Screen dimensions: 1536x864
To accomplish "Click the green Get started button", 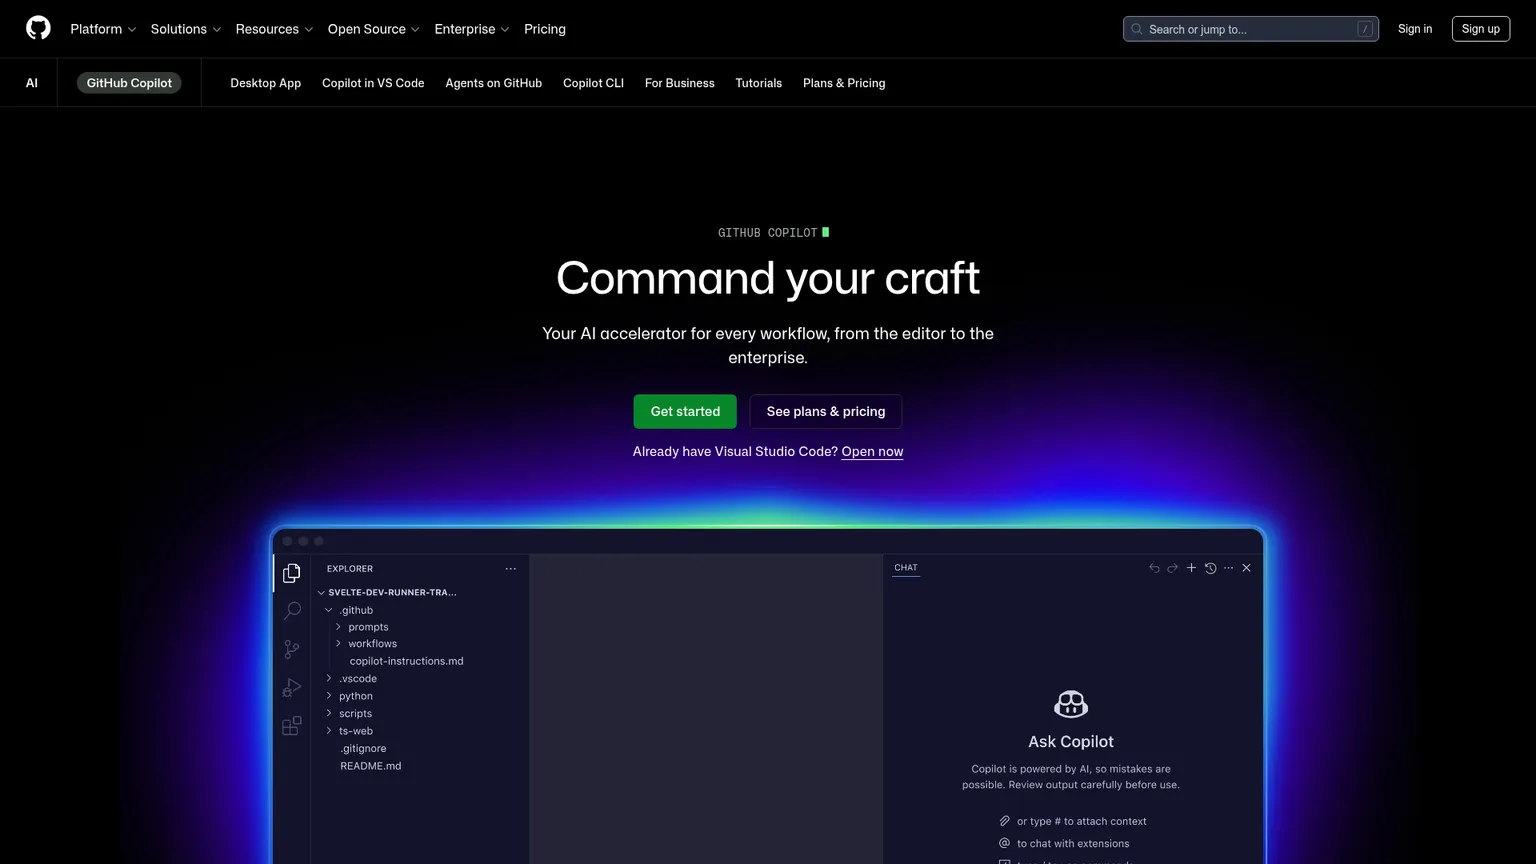I will 685,411.
